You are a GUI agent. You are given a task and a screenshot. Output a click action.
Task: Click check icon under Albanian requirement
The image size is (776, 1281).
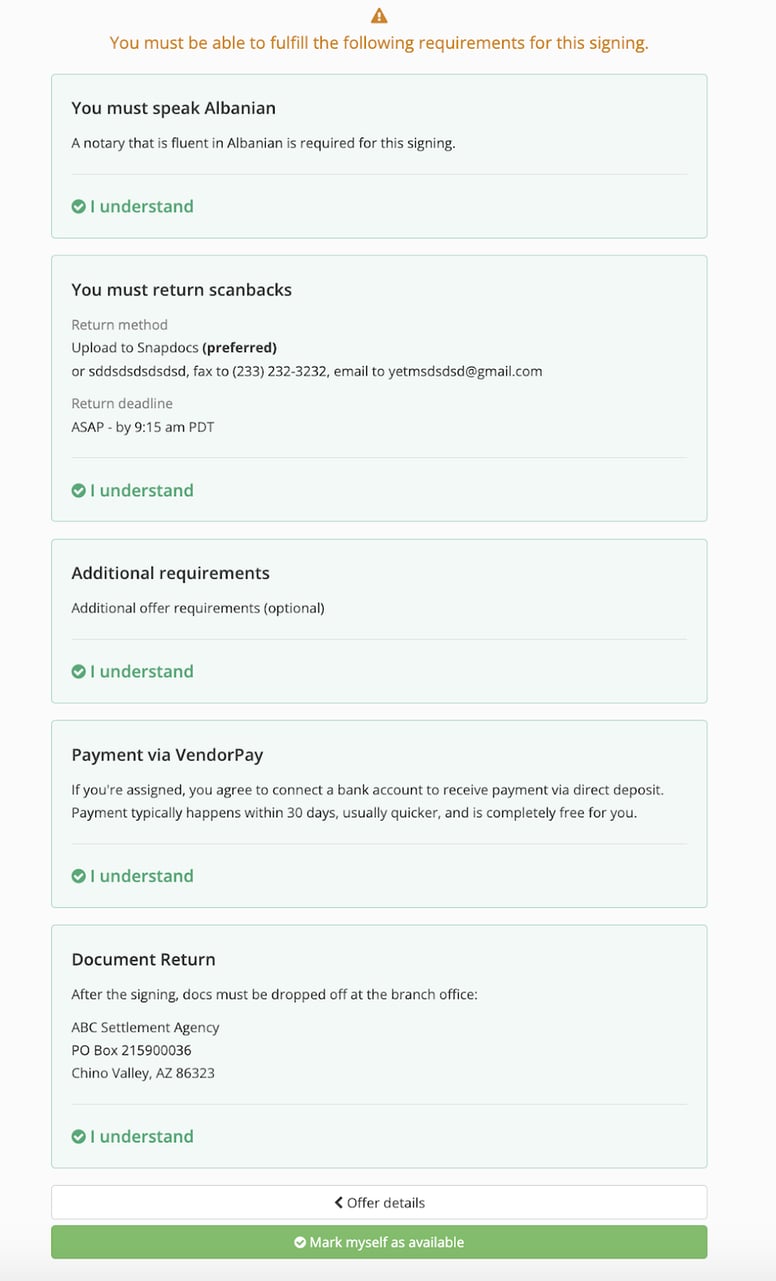78,207
